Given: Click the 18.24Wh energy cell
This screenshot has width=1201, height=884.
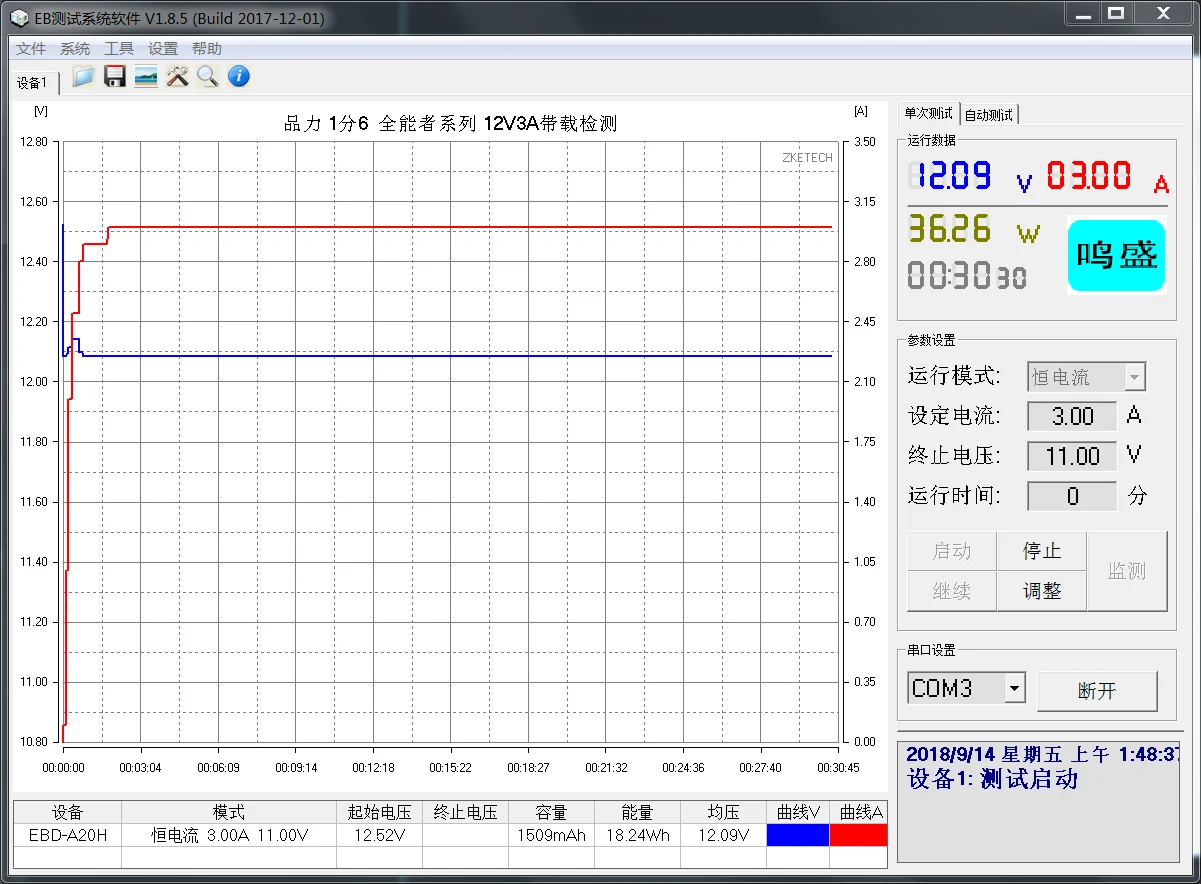Looking at the screenshot, I should tap(637, 835).
